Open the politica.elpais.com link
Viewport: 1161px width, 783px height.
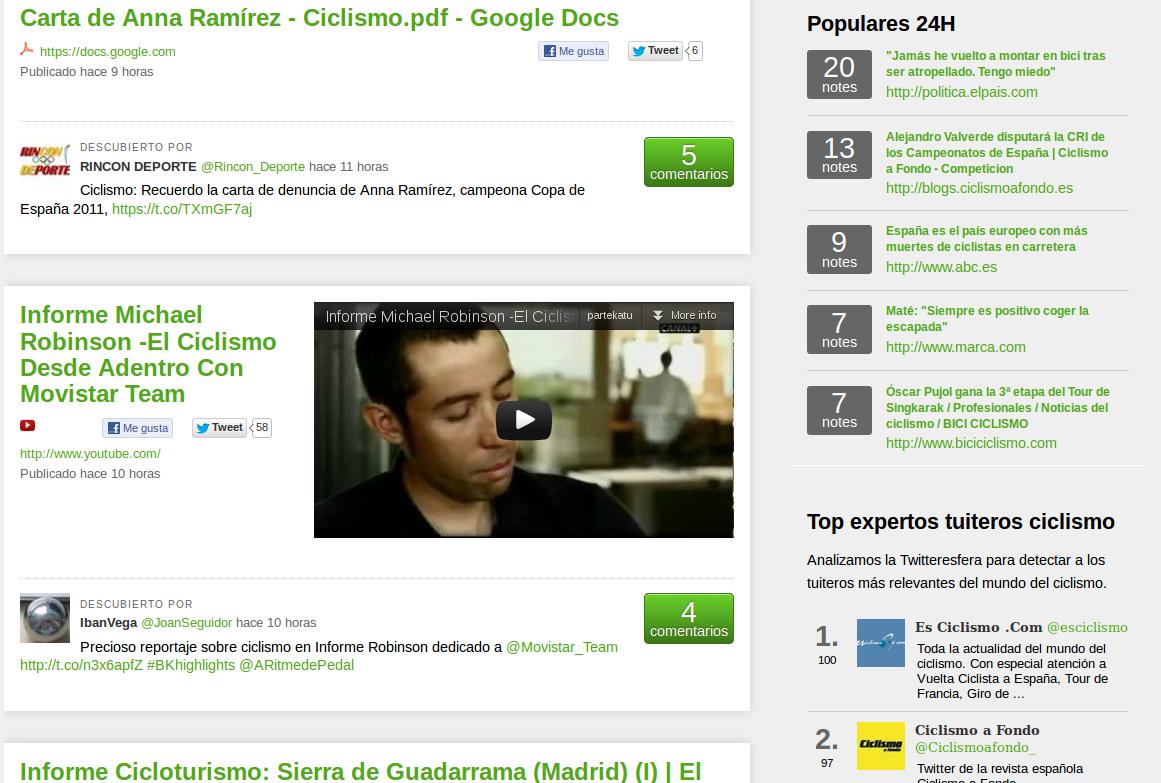coord(961,92)
